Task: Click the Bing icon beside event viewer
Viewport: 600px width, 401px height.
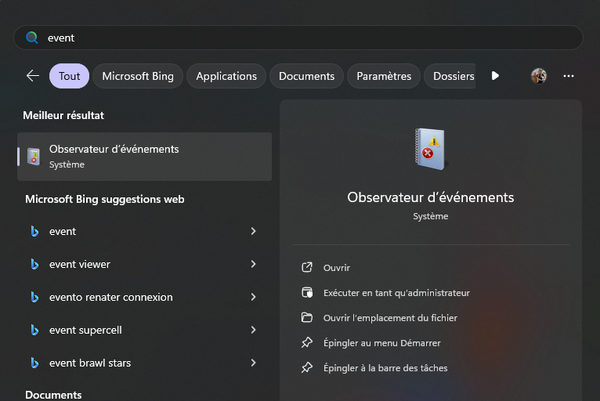Action: point(34,264)
